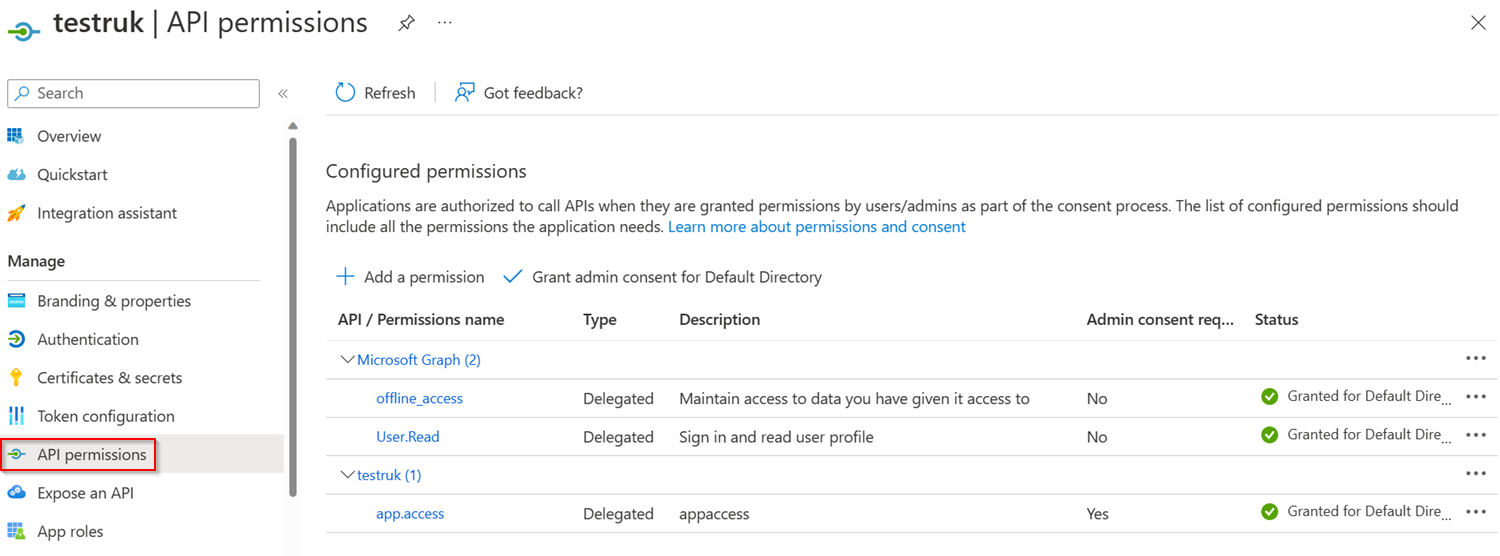Collapse the Microsoft Graph group chevron

click(x=348, y=360)
